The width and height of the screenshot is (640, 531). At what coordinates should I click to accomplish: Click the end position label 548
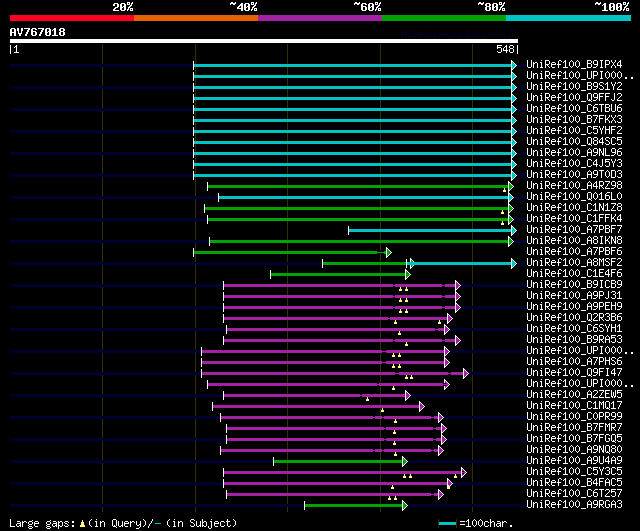(x=505, y=49)
